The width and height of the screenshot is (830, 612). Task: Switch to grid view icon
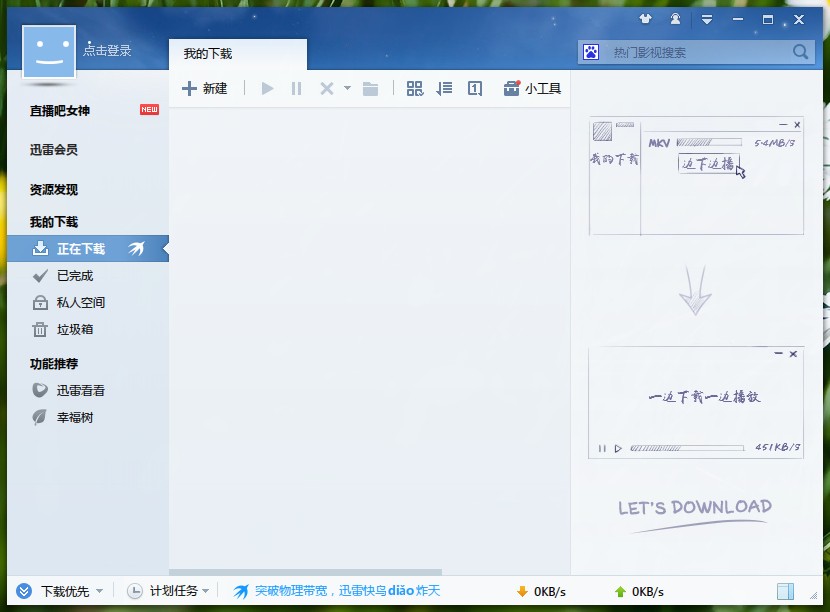click(414, 88)
